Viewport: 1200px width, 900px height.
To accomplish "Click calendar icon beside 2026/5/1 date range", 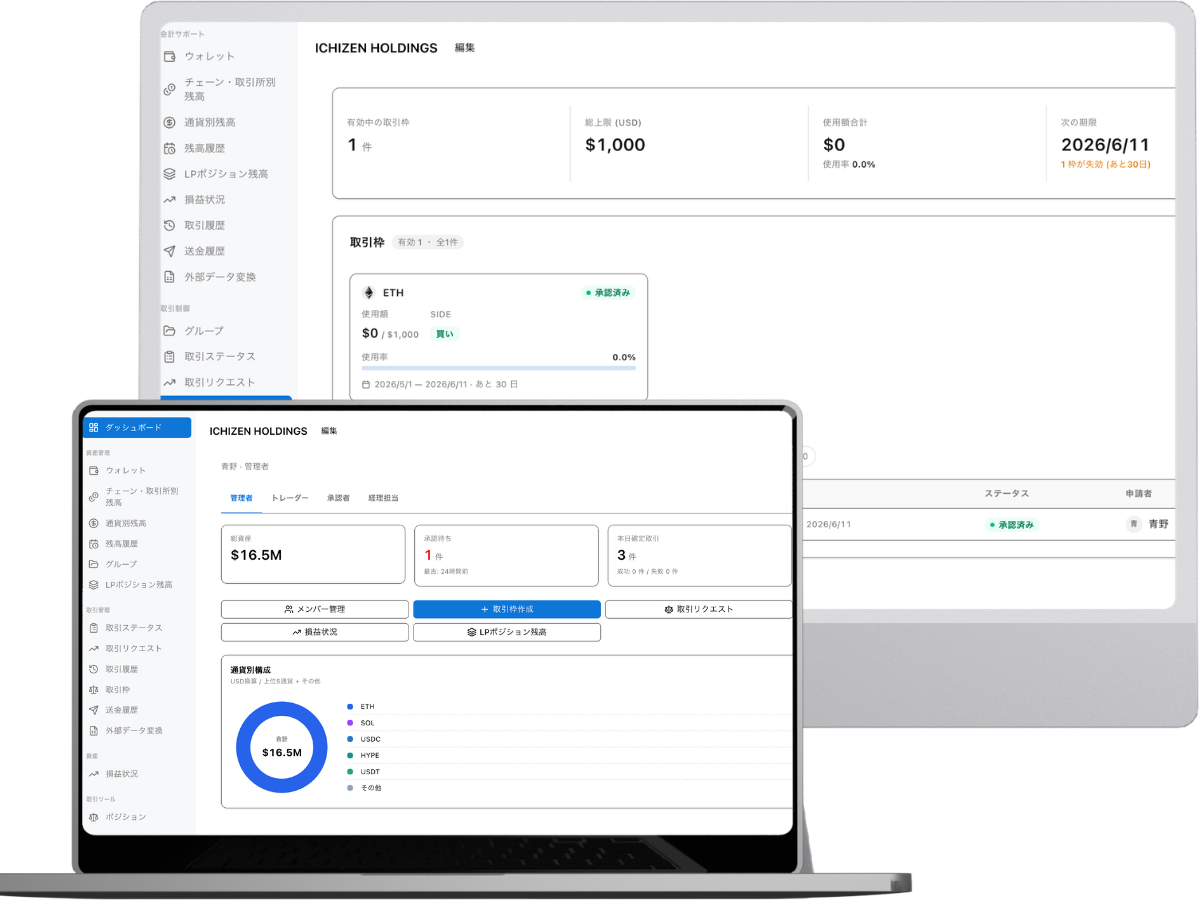I will pyautogui.click(x=366, y=384).
